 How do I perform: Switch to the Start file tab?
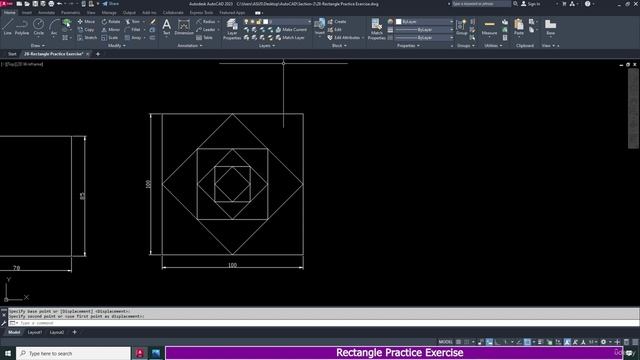coord(12,54)
